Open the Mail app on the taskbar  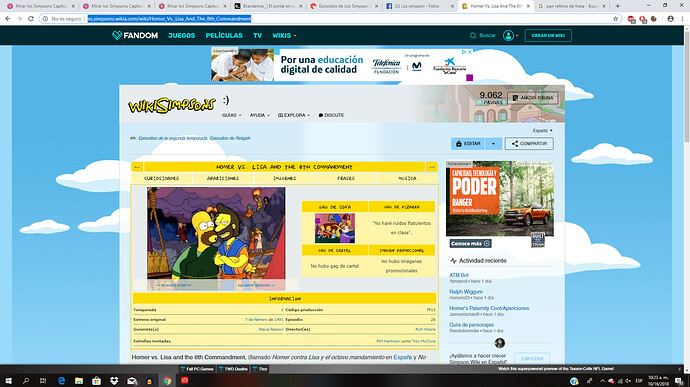[x=132, y=381]
